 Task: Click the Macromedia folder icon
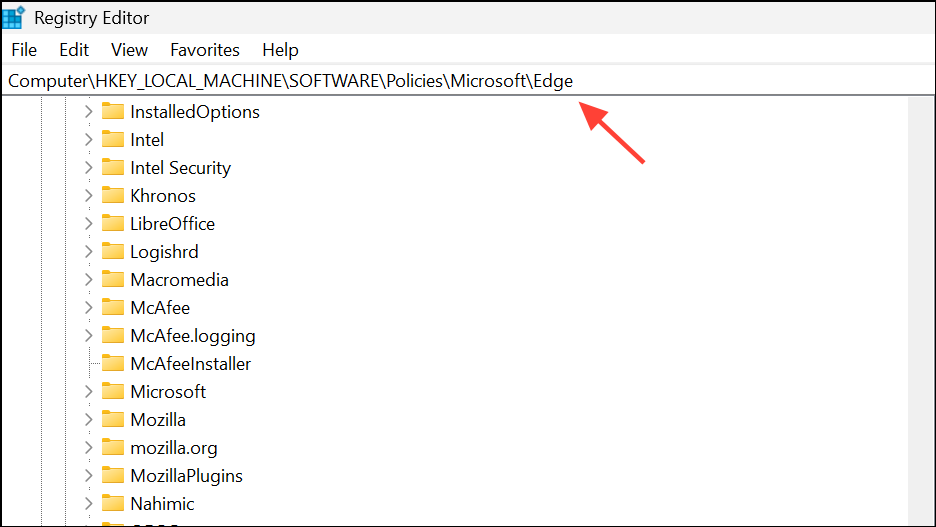point(113,280)
